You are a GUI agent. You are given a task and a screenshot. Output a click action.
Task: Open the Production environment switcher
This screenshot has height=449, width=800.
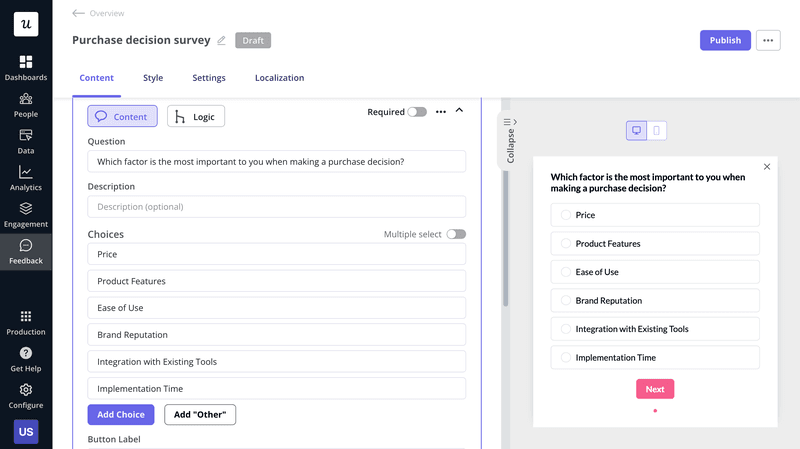tap(26, 323)
